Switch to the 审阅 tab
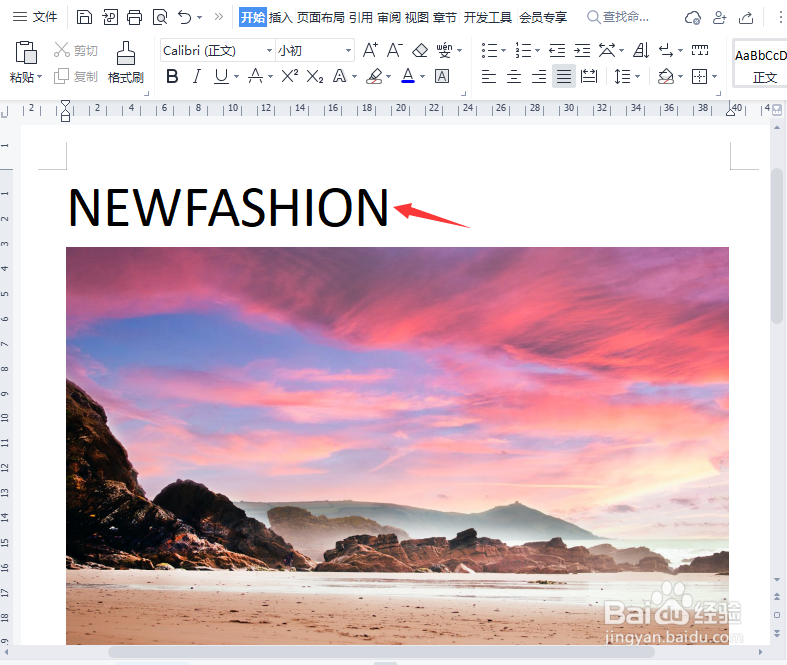Viewport: 787px width, 665px height. pos(389,18)
